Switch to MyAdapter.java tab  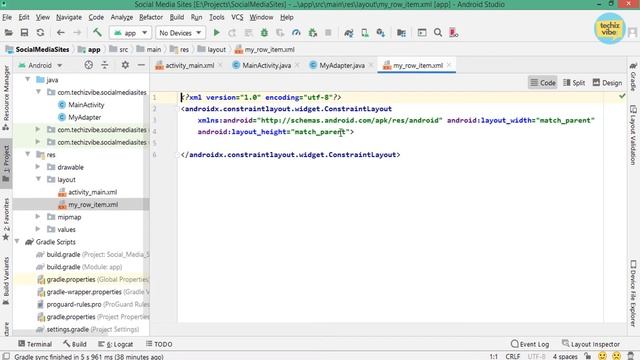click(342, 65)
